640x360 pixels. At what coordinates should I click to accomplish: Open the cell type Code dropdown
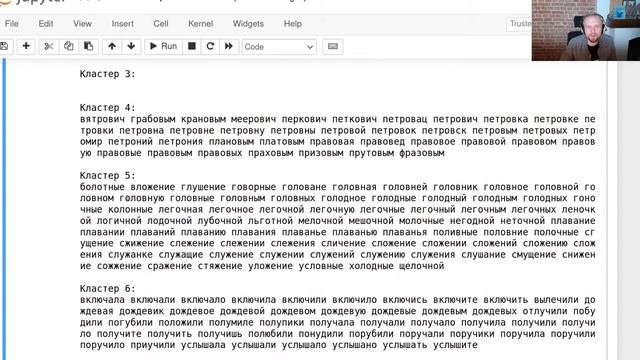click(279, 47)
